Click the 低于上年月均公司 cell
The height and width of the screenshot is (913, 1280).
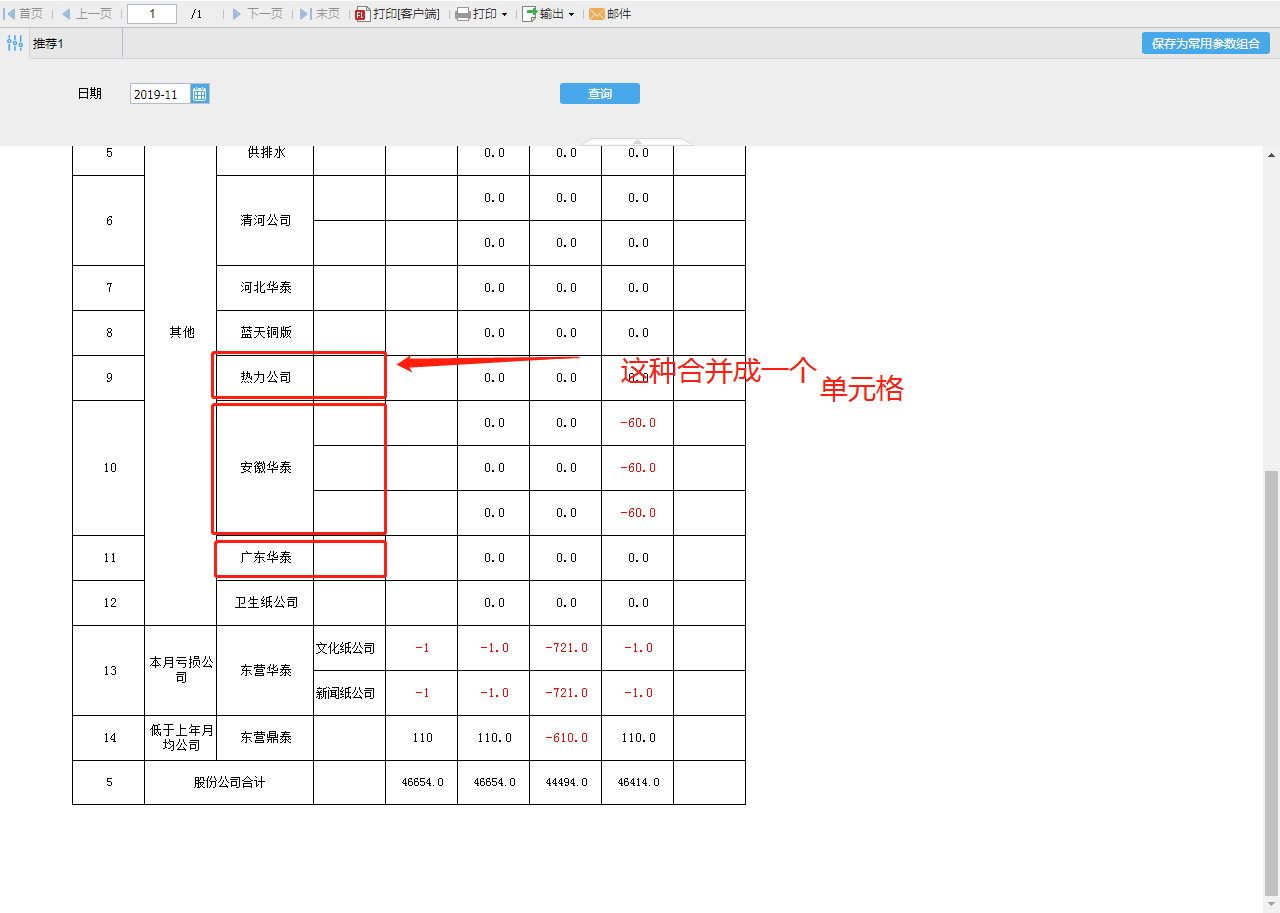pyautogui.click(x=181, y=738)
